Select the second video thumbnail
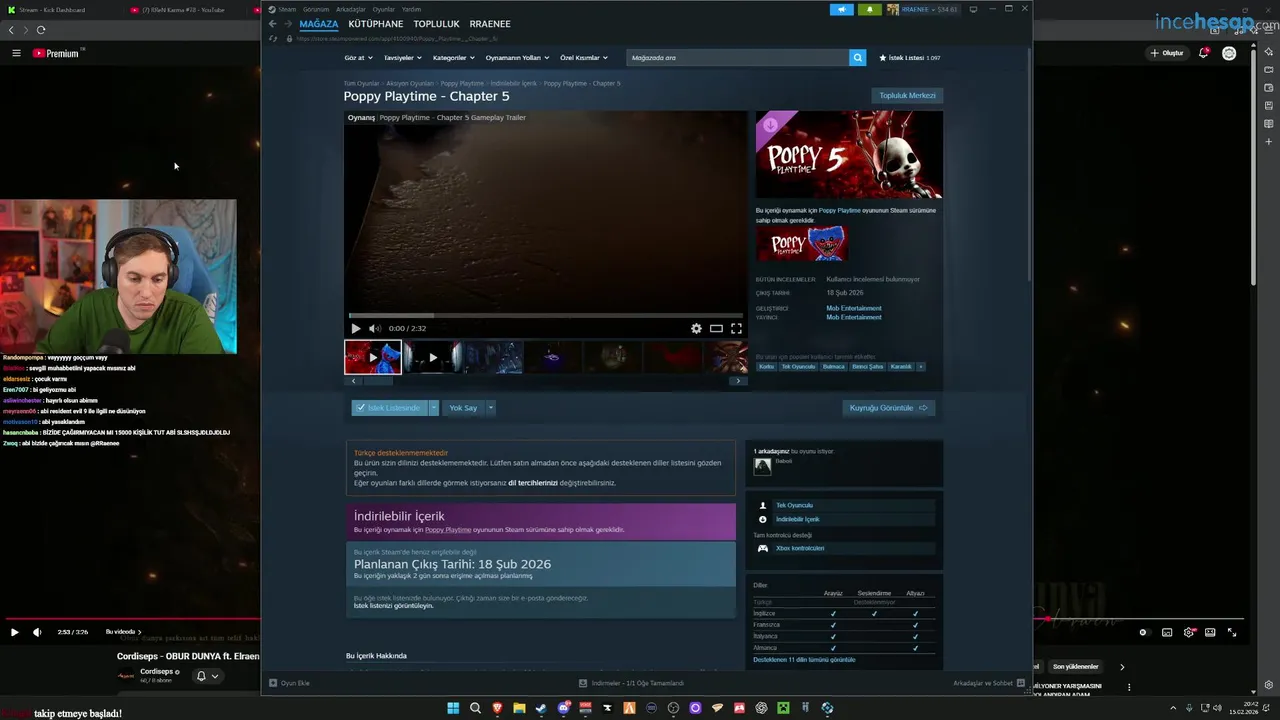Viewport: 1280px width, 720px height. click(x=432, y=357)
